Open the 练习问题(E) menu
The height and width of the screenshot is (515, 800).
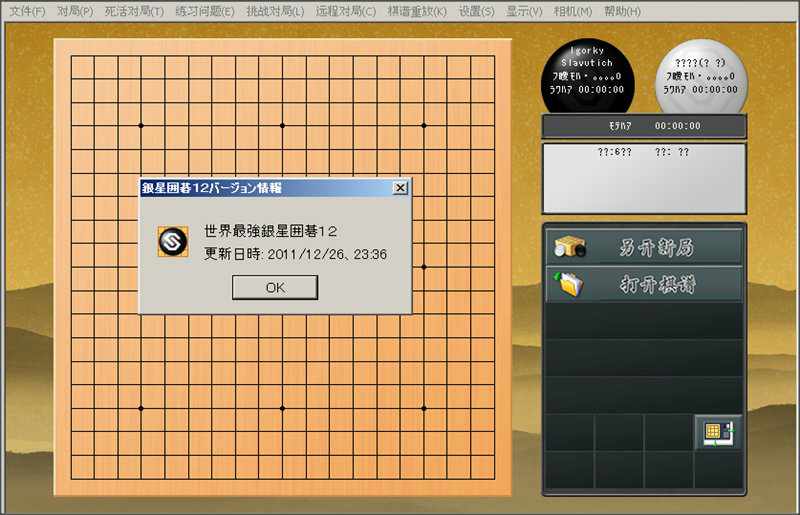tap(205, 11)
